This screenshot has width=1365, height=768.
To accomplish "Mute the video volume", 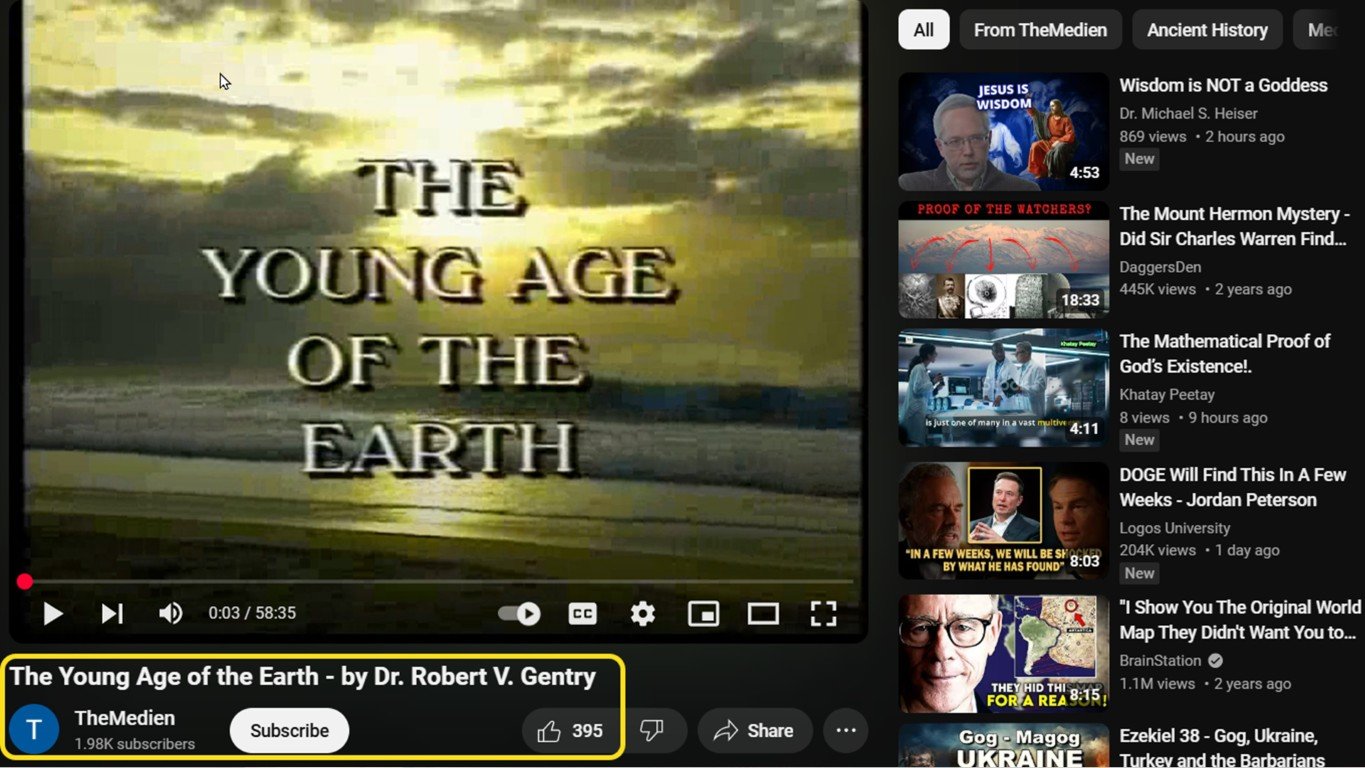I will click(170, 613).
